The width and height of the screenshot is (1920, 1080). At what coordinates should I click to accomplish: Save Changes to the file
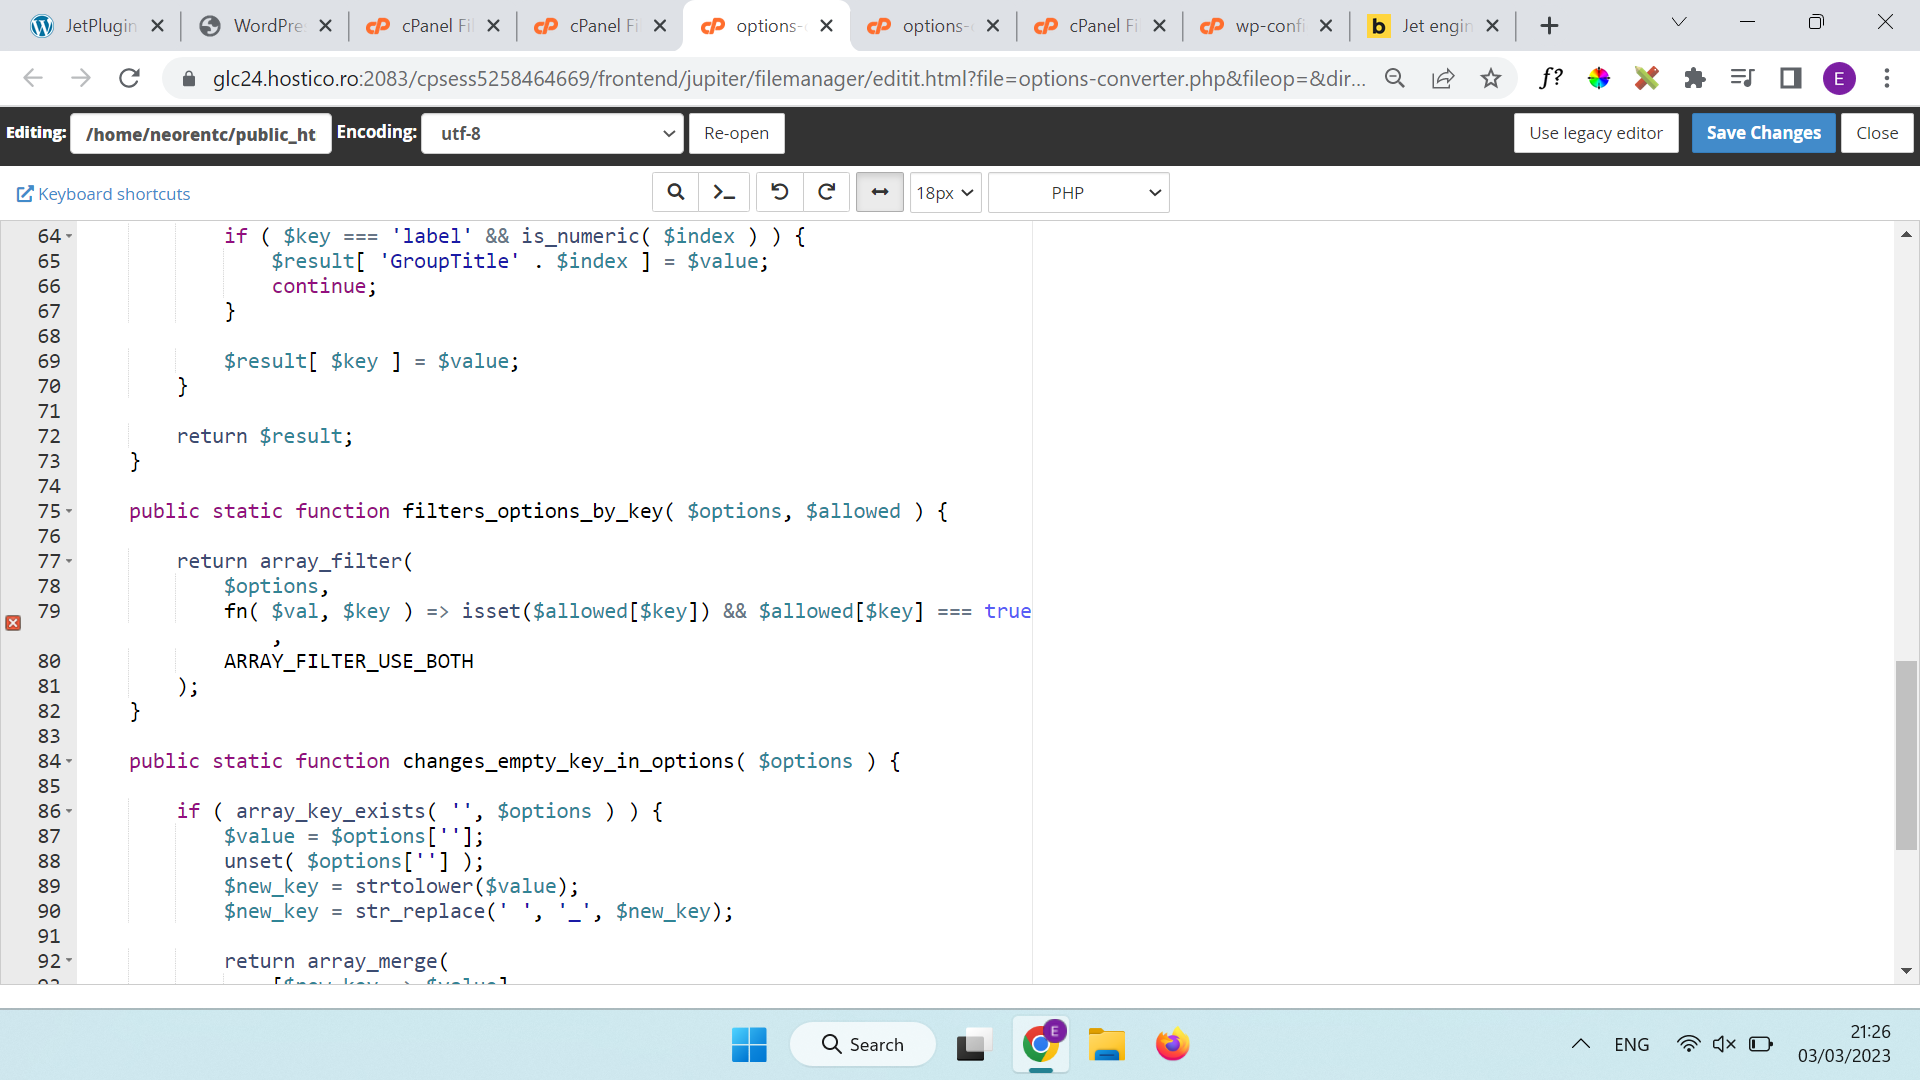point(1763,133)
